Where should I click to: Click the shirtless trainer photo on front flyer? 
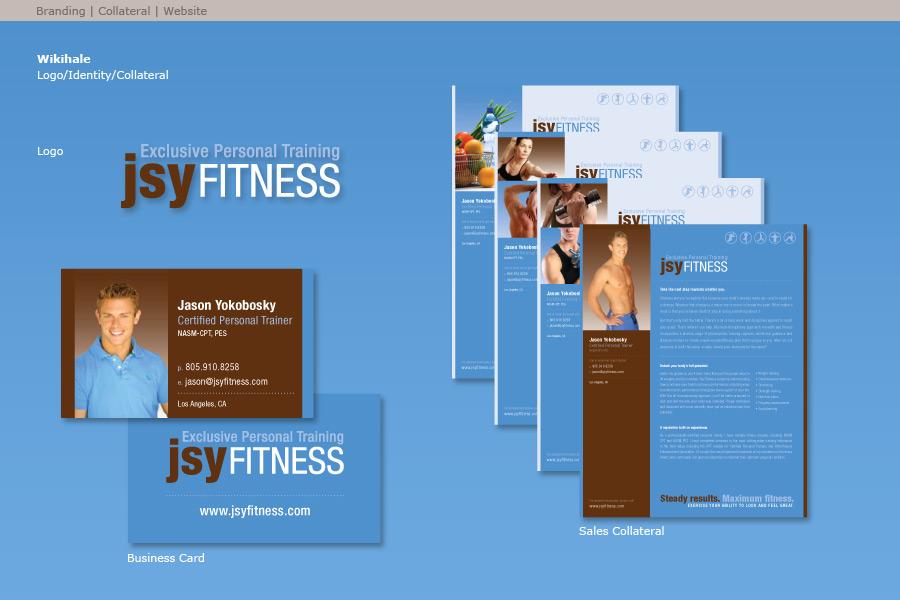tap(616, 280)
